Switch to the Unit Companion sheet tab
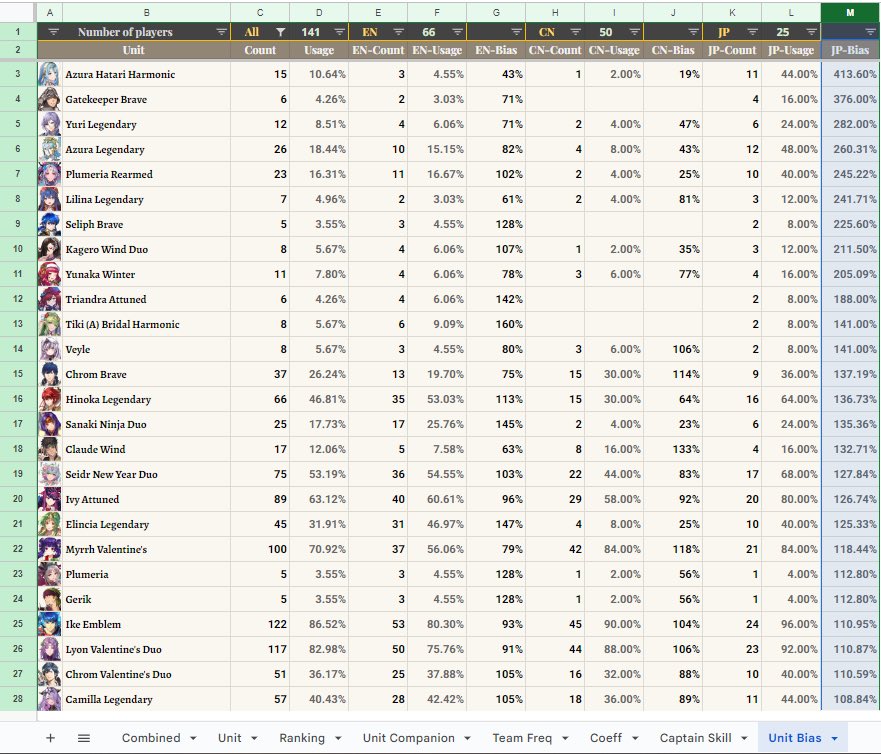This screenshot has width=881, height=754. click(408, 738)
